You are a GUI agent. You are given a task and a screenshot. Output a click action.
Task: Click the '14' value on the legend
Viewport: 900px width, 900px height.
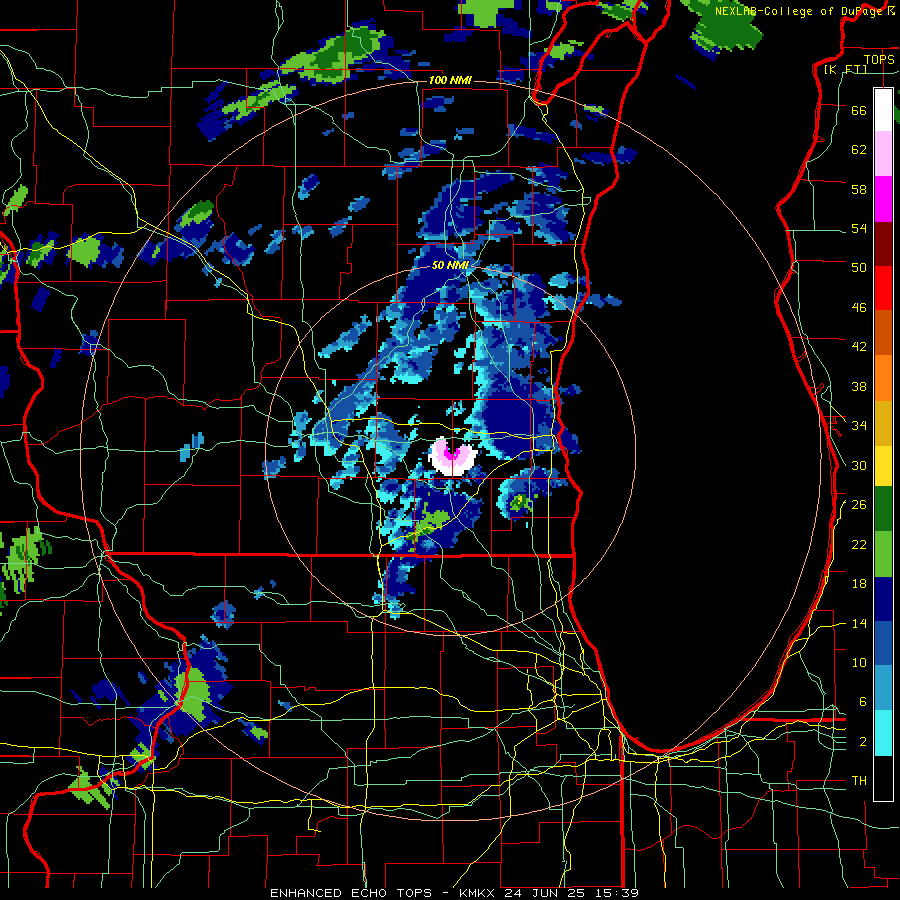click(x=859, y=624)
